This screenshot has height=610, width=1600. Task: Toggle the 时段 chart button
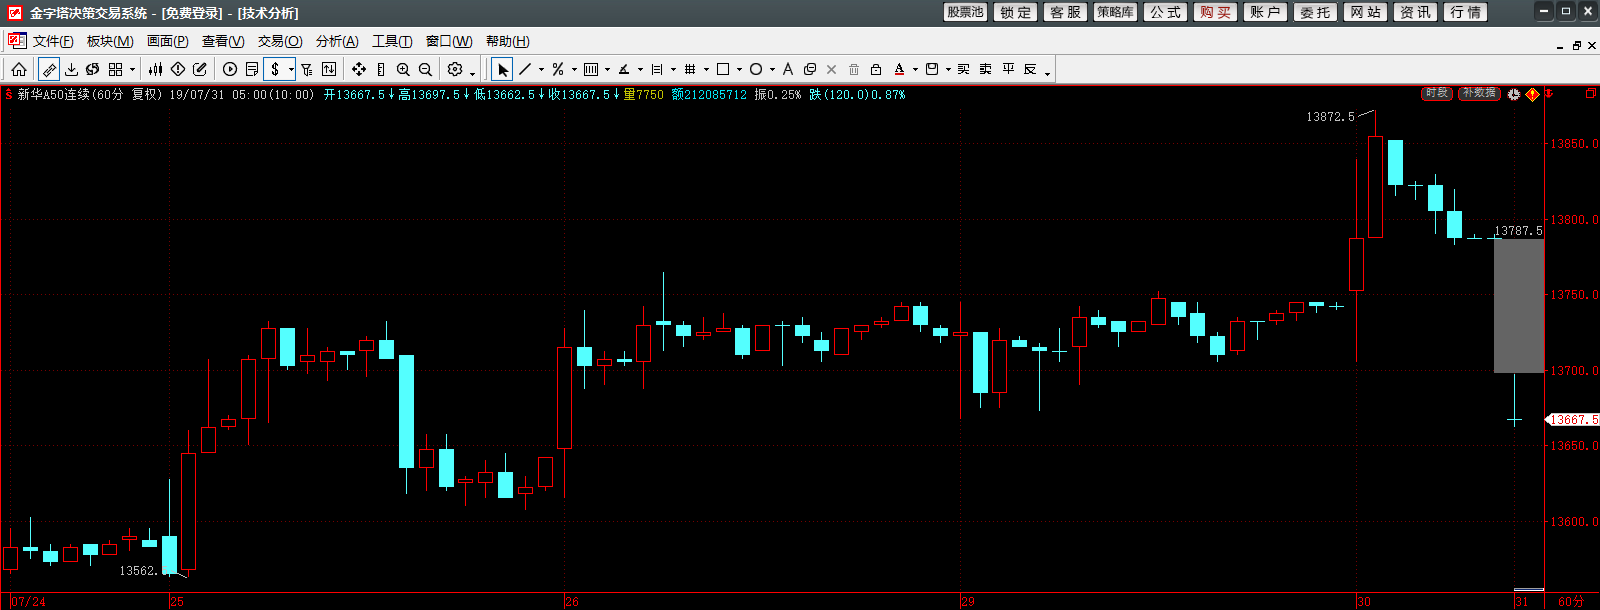1437,93
